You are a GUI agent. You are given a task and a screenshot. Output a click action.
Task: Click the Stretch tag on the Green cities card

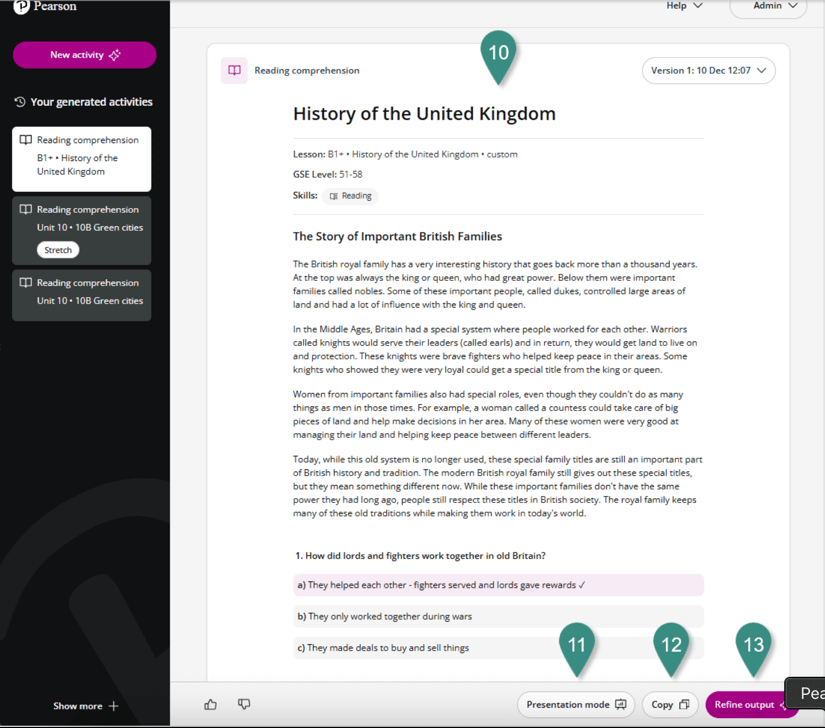click(x=58, y=250)
